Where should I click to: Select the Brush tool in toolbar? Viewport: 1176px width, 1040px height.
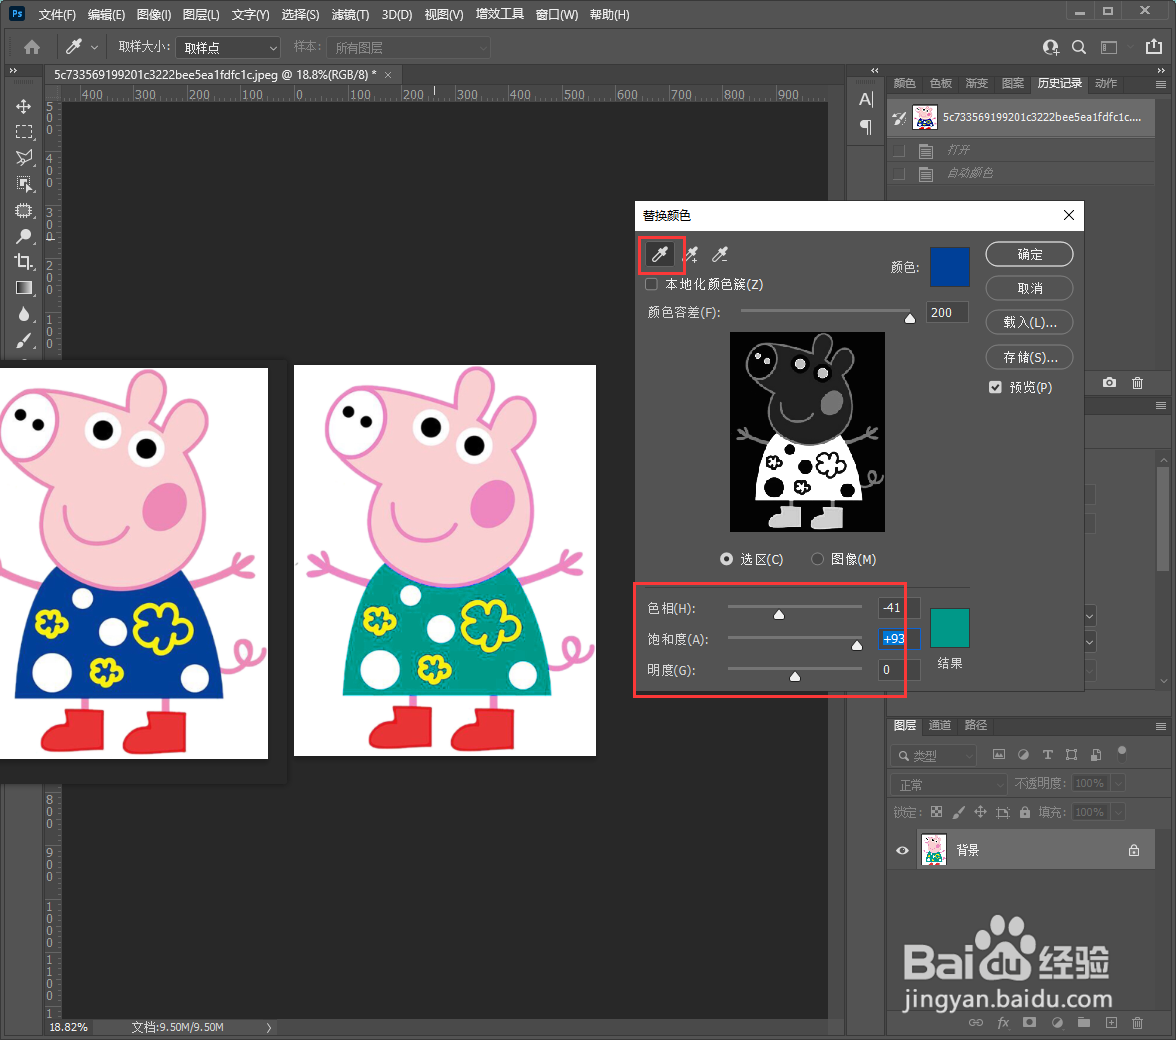click(x=24, y=340)
